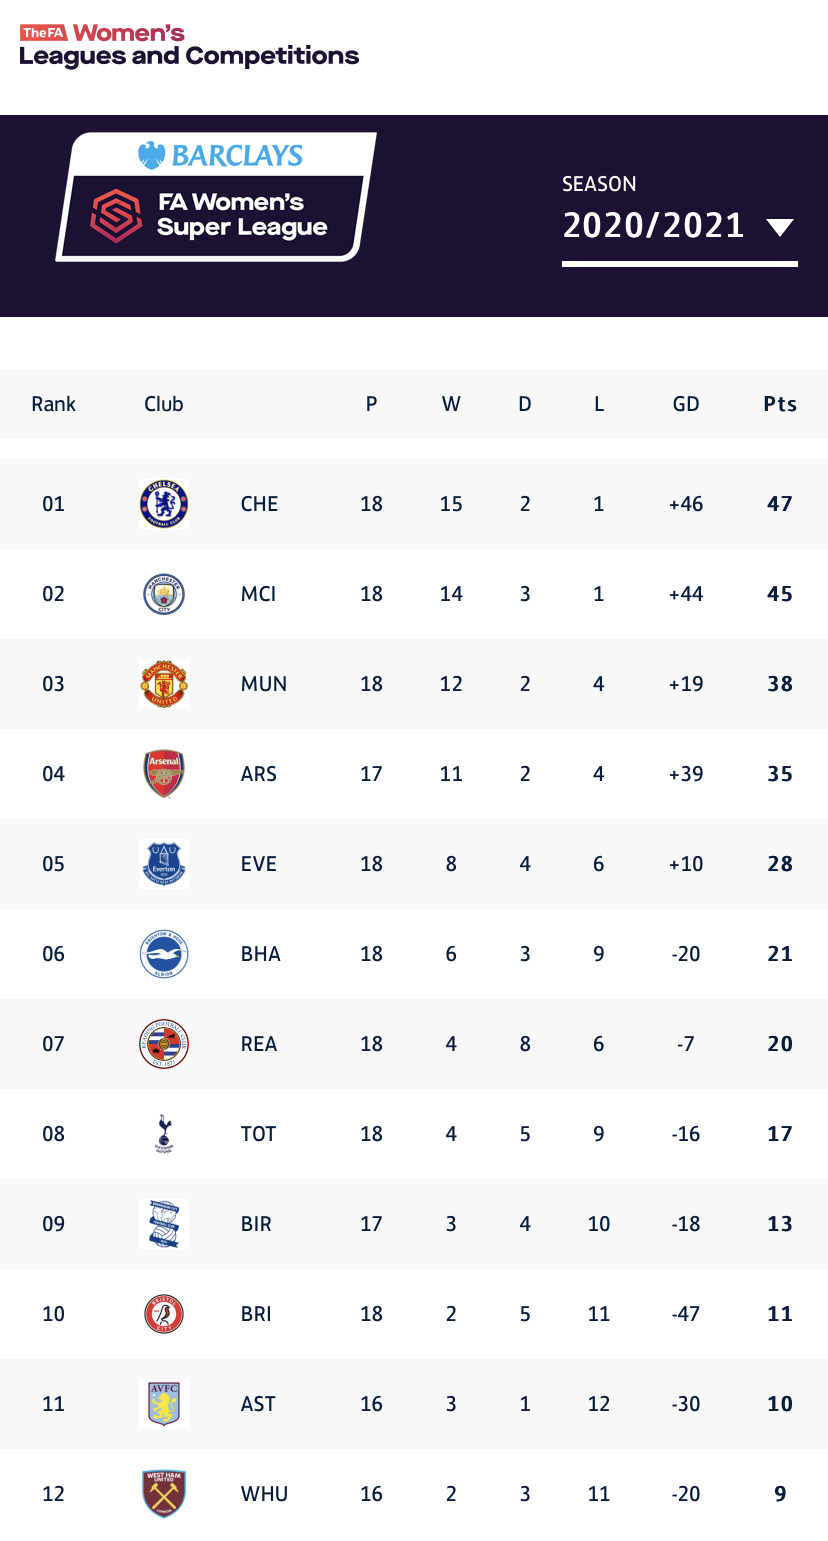Open the CHE team link

tap(260, 504)
